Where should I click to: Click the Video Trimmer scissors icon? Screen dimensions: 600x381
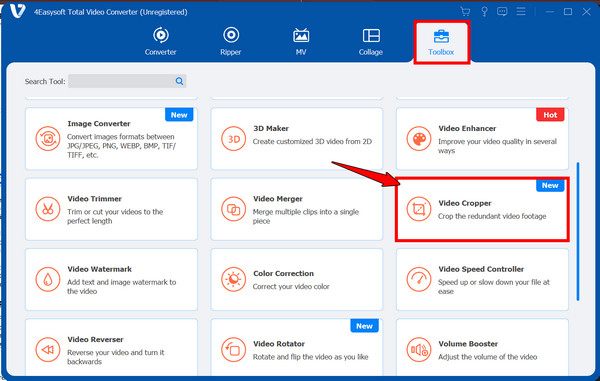[48, 209]
